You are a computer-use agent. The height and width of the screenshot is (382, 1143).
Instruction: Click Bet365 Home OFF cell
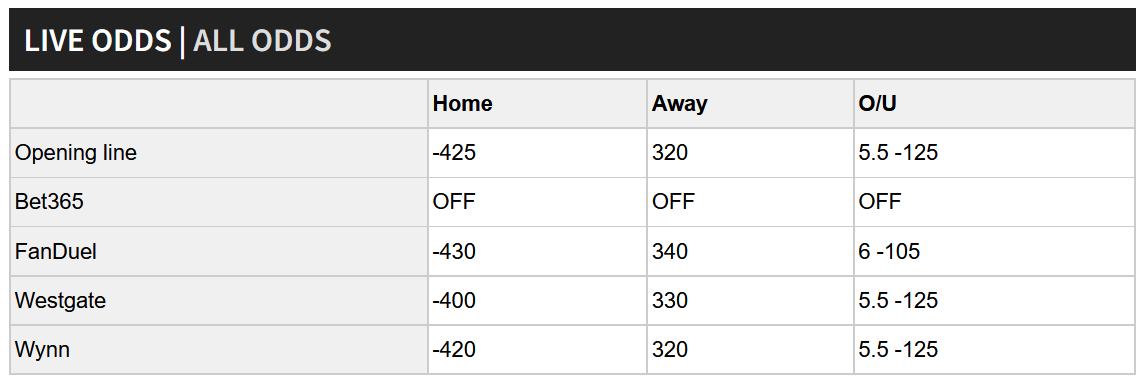[x=454, y=202]
